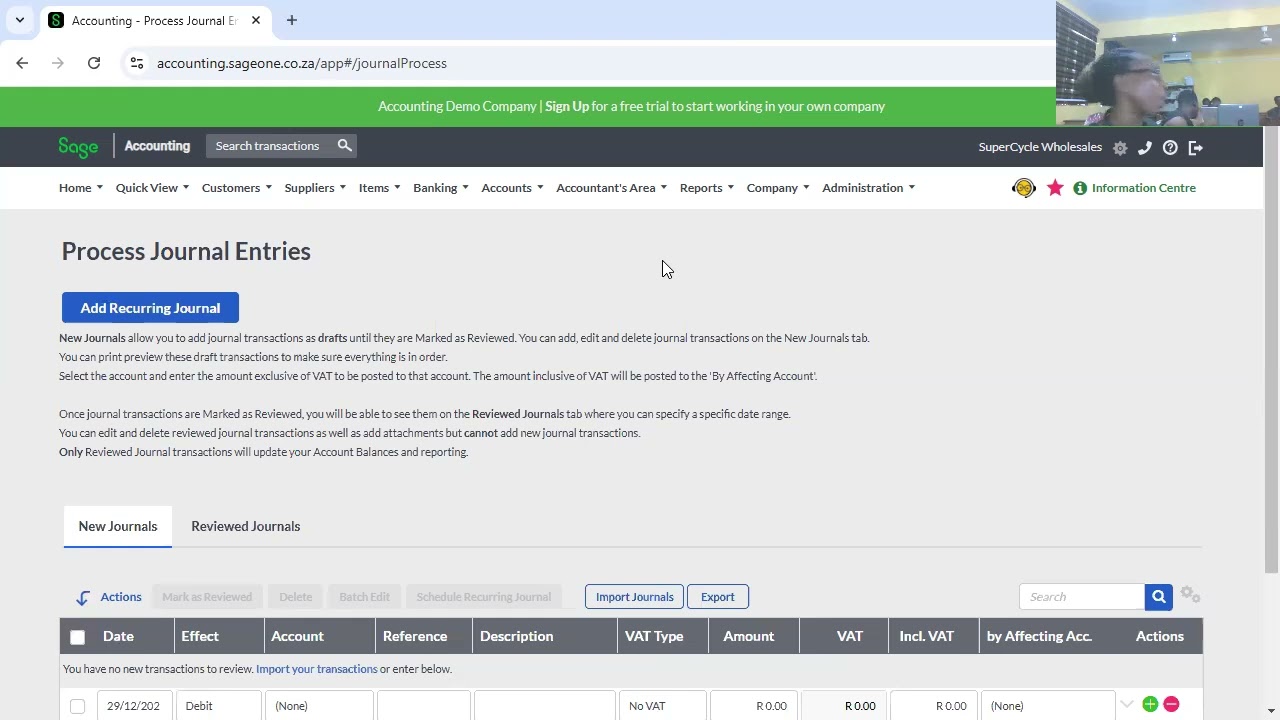The height and width of the screenshot is (720, 1280).
Task: Click the Amount field in journal row
Action: 753,706
